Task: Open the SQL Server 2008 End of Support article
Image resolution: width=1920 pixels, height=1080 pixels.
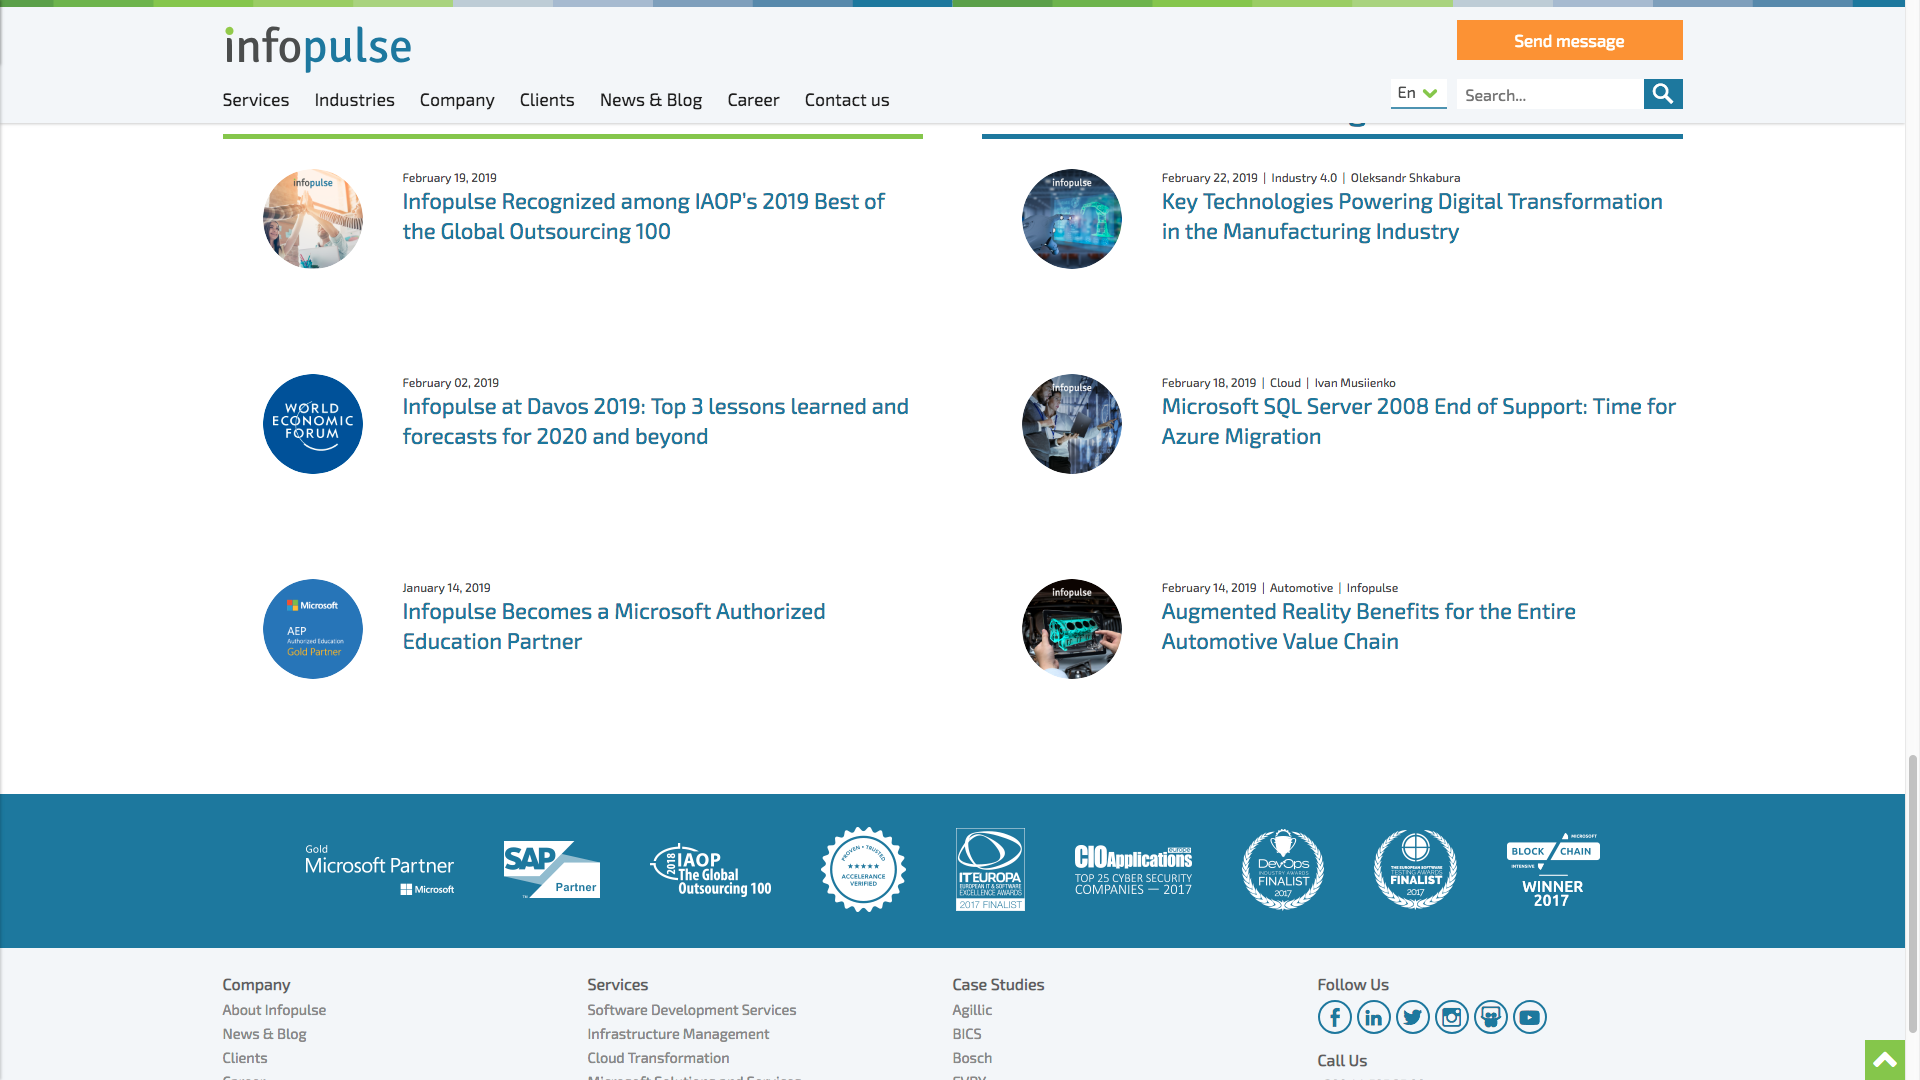Action: tap(1418, 421)
